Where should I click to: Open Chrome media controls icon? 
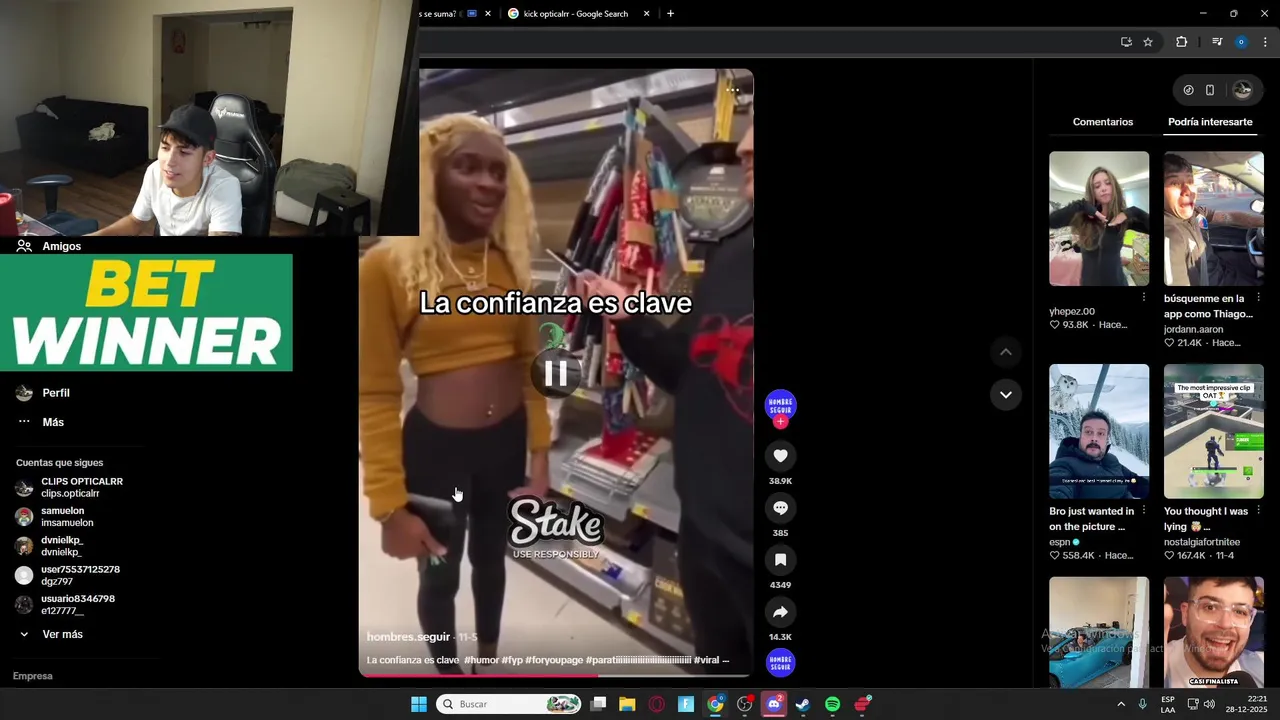pos(1217,42)
